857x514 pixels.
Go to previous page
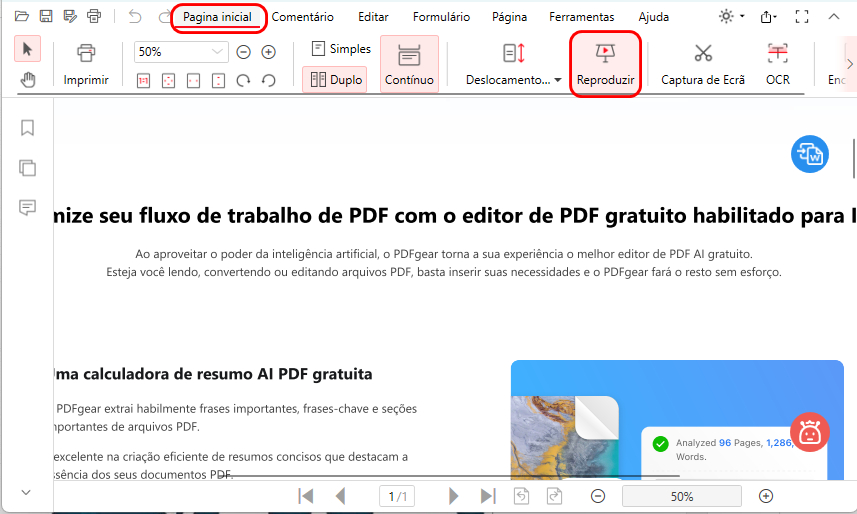click(x=341, y=496)
